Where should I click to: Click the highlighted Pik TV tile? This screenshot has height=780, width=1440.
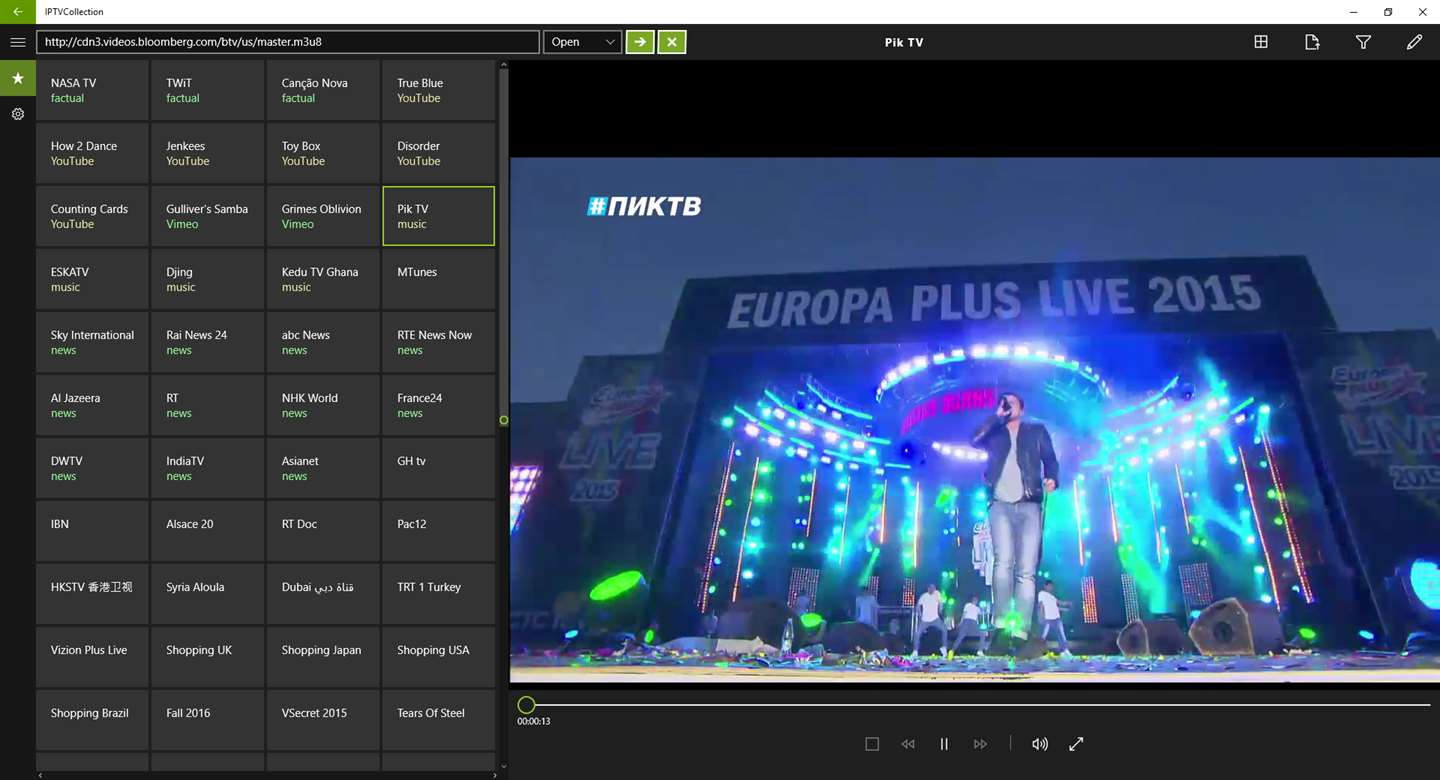[439, 216]
